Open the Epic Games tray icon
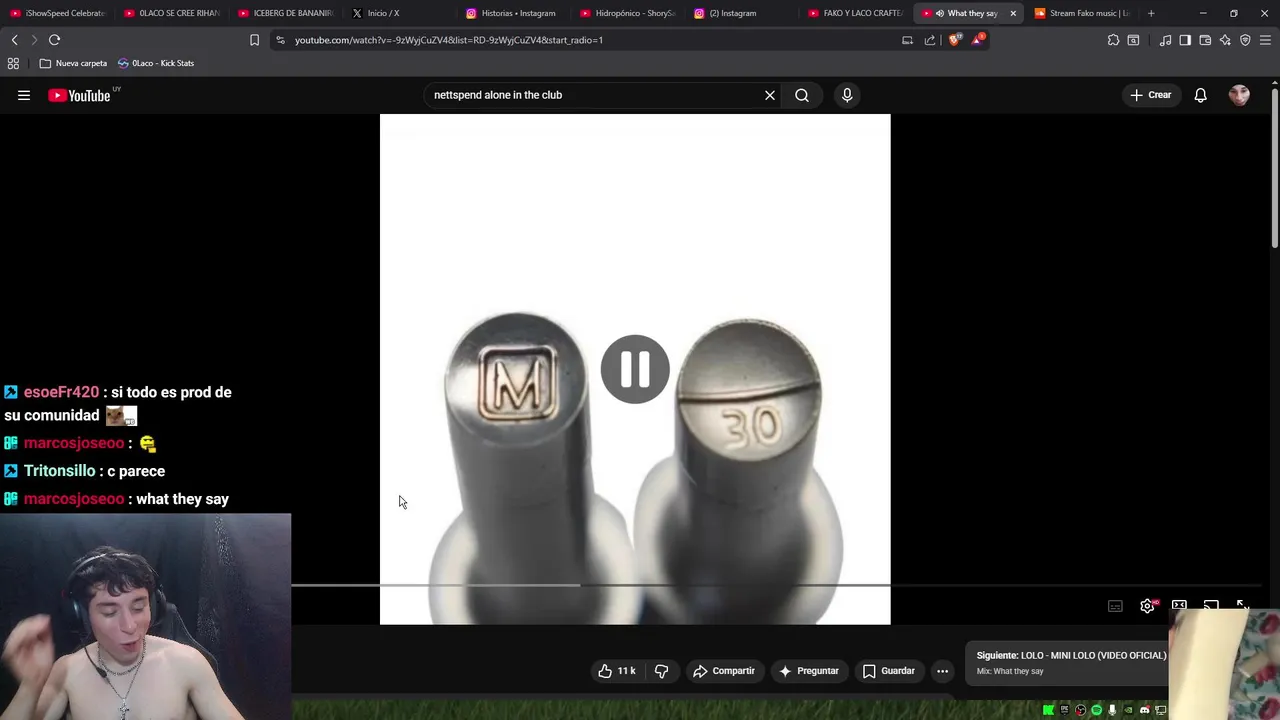The image size is (1280, 720). [x=1064, y=710]
